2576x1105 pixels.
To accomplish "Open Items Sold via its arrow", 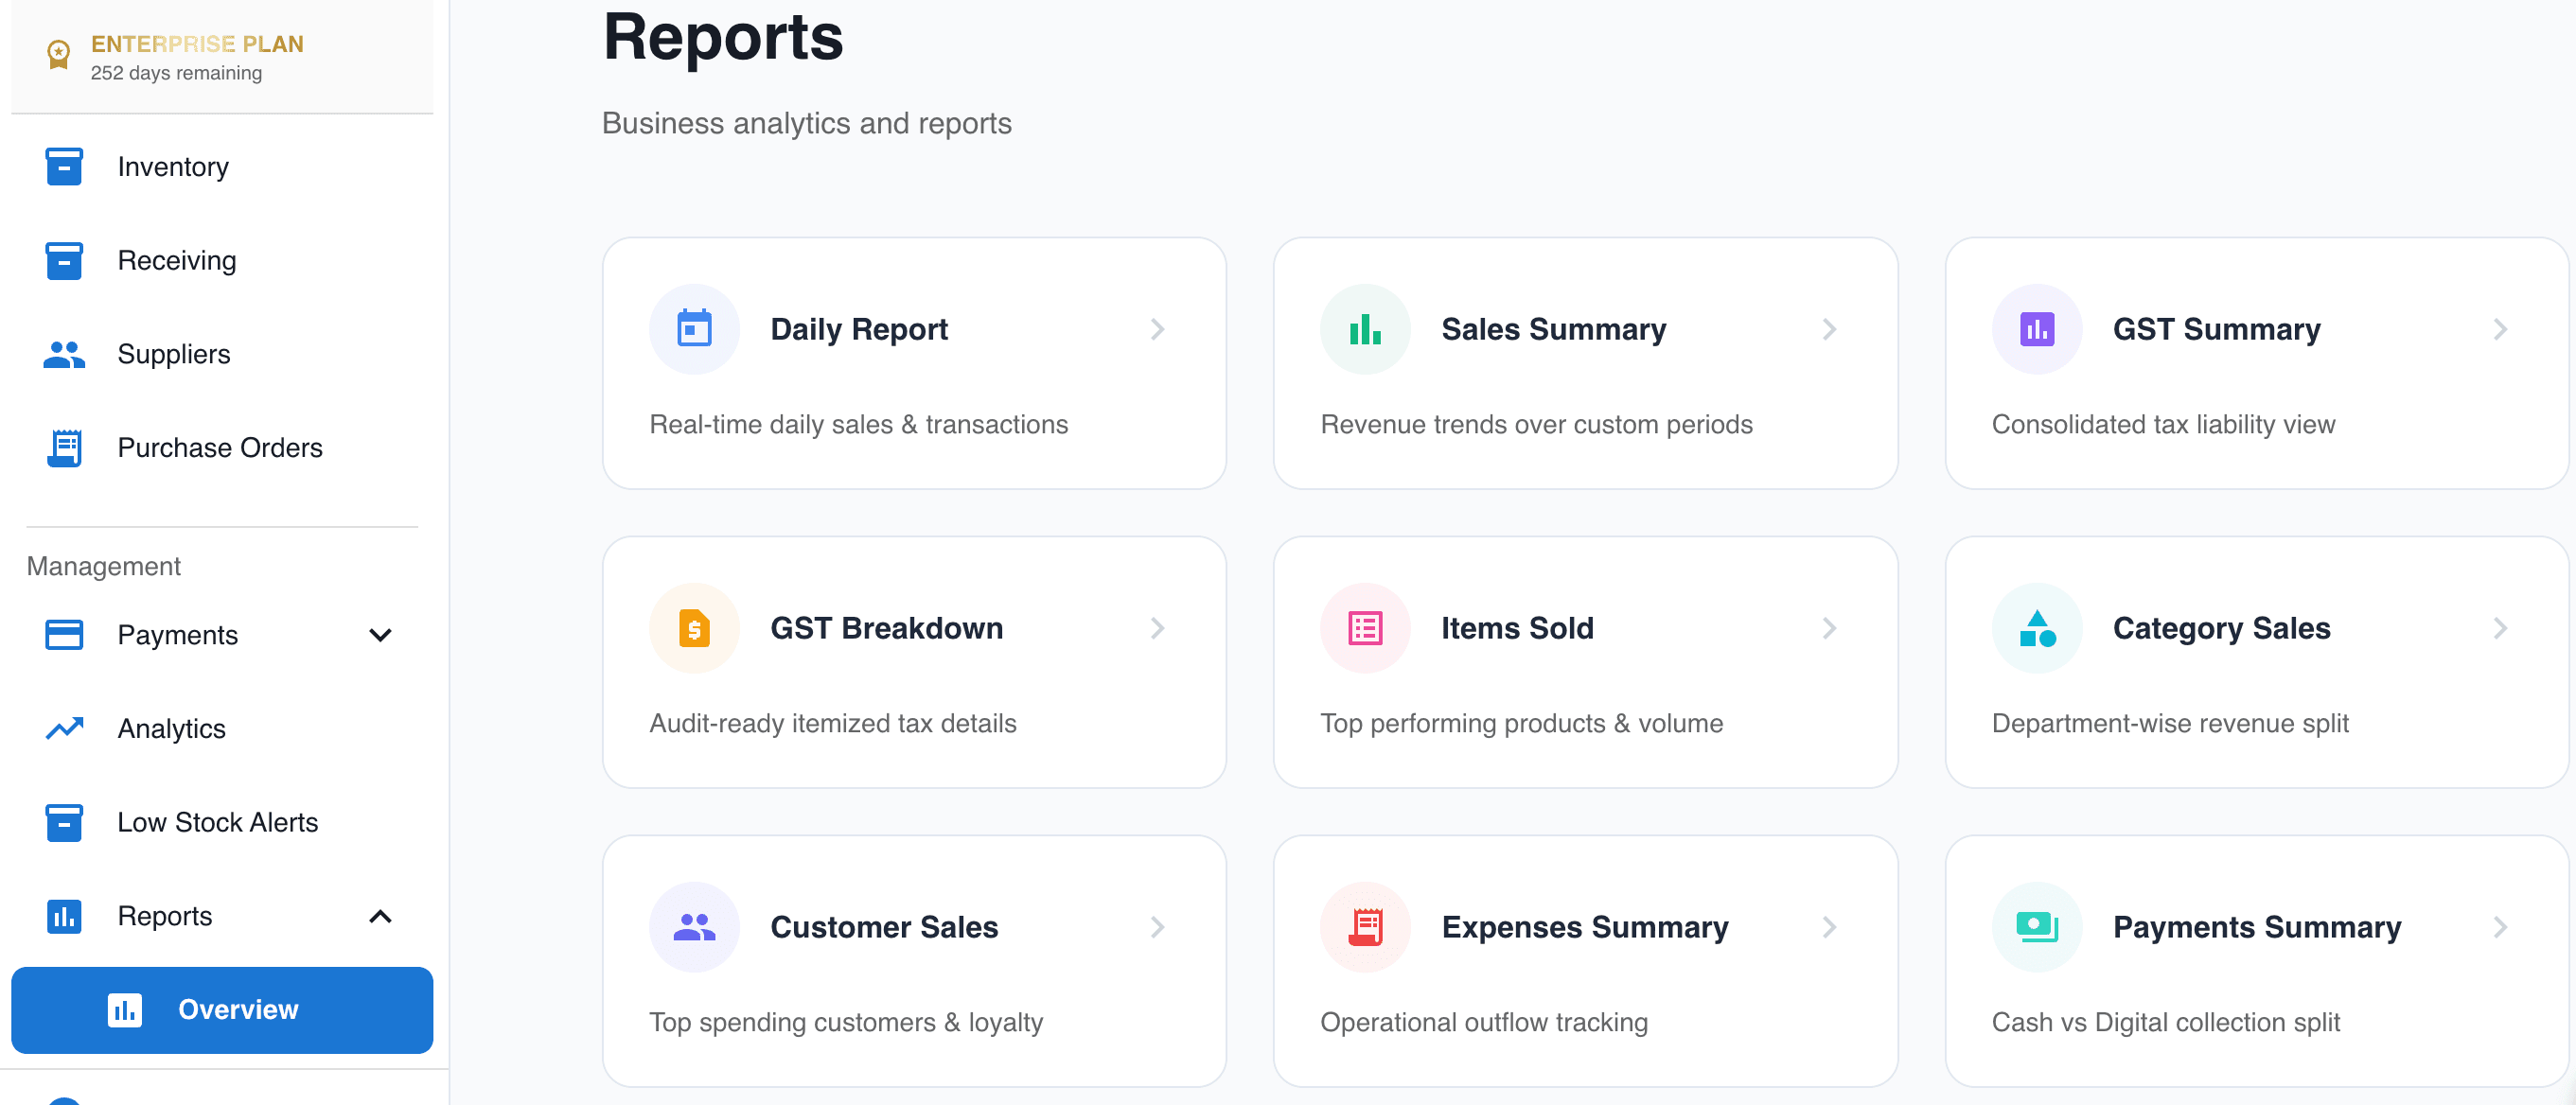I will (x=1829, y=628).
